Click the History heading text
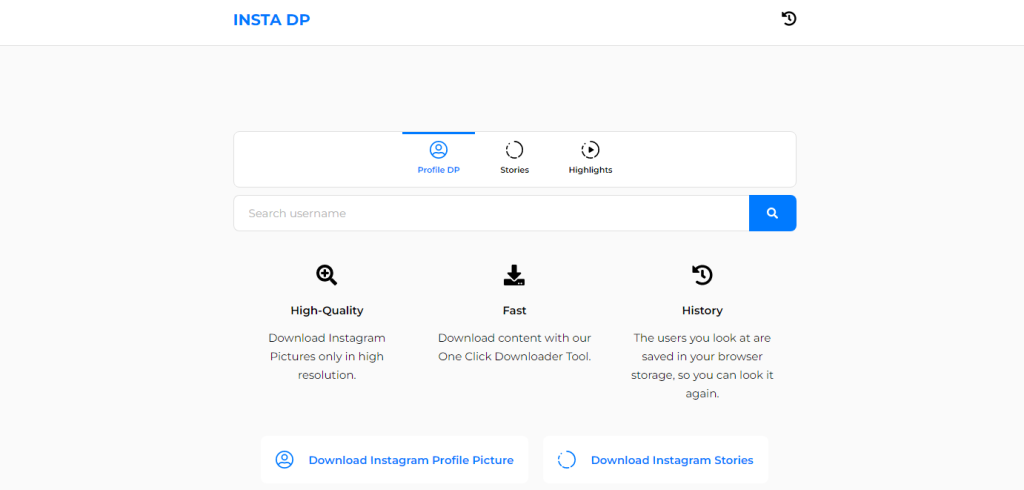Image resolution: width=1024 pixels, height=490 pixels. coord(702,310)
